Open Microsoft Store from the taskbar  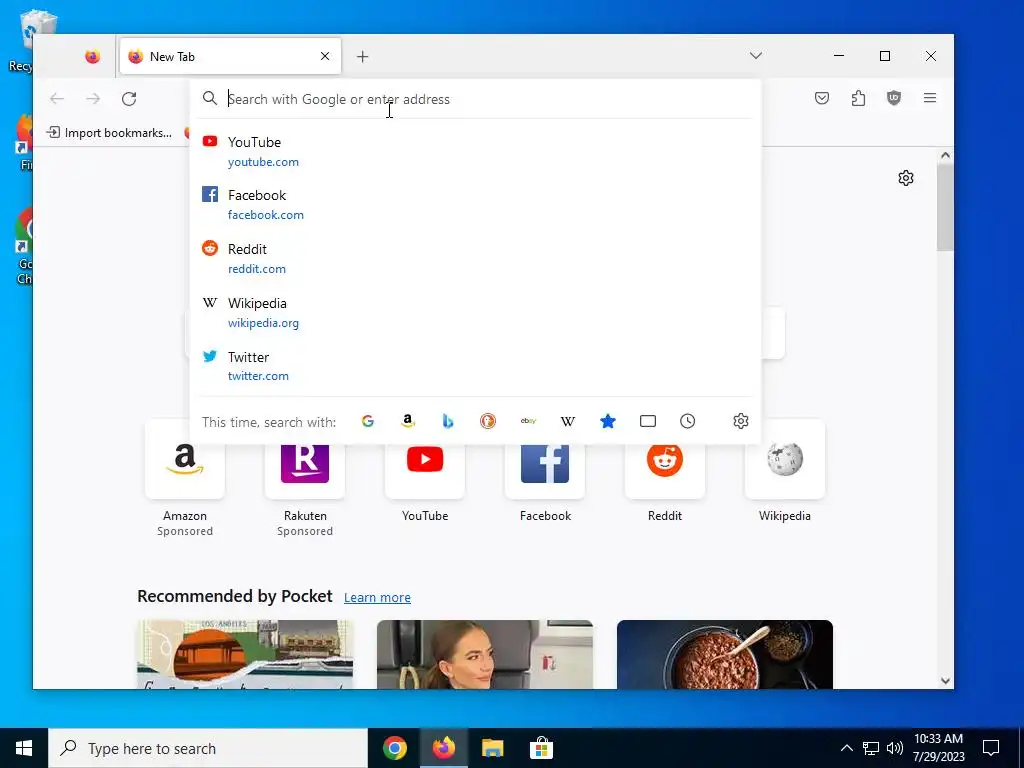[541, 748]
